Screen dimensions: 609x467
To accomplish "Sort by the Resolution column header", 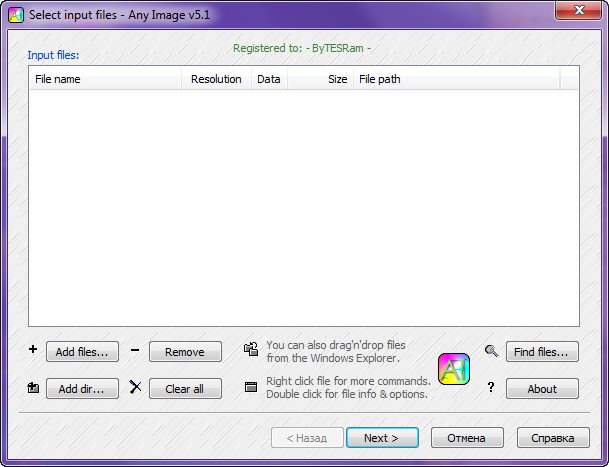I will 216,79.
